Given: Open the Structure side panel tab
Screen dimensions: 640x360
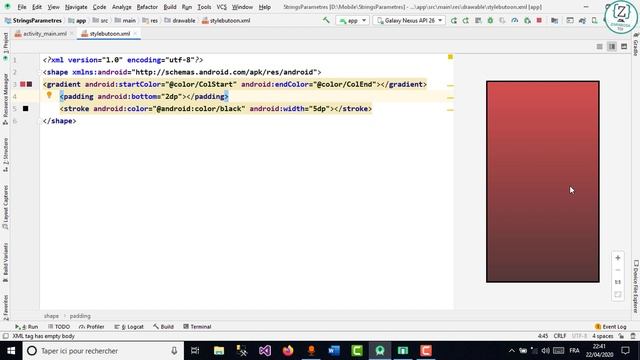Looking at the screenshot, I should 5,155.
